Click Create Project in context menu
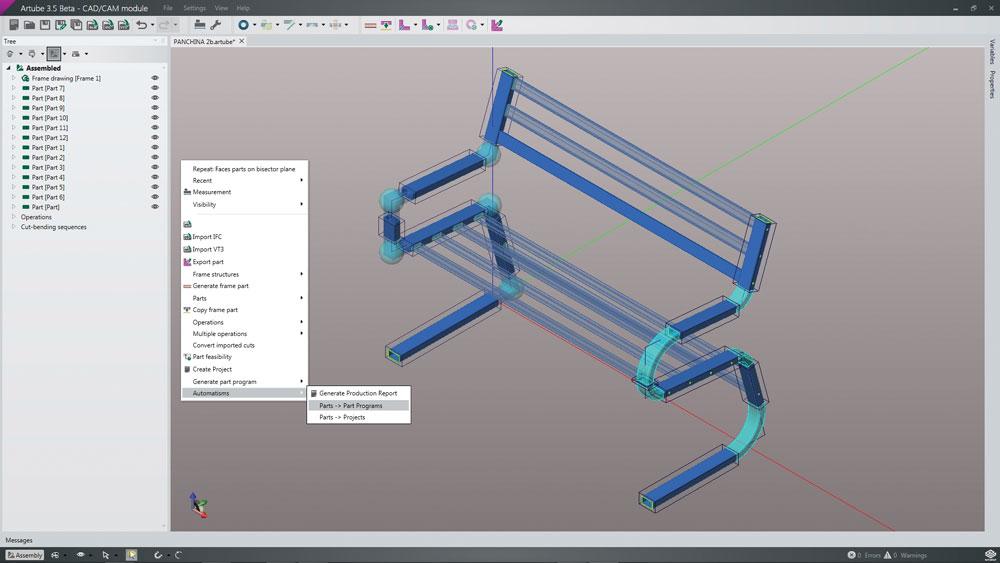The height and width of the screenshot is (563, 1000). pyautogui.click(x=244, y=369)
